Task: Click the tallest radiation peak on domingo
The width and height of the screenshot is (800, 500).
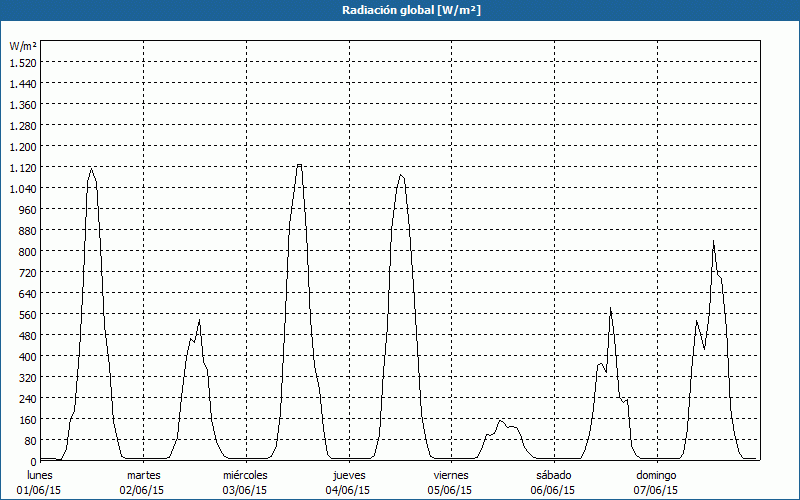Action: (x=713, y=241)
